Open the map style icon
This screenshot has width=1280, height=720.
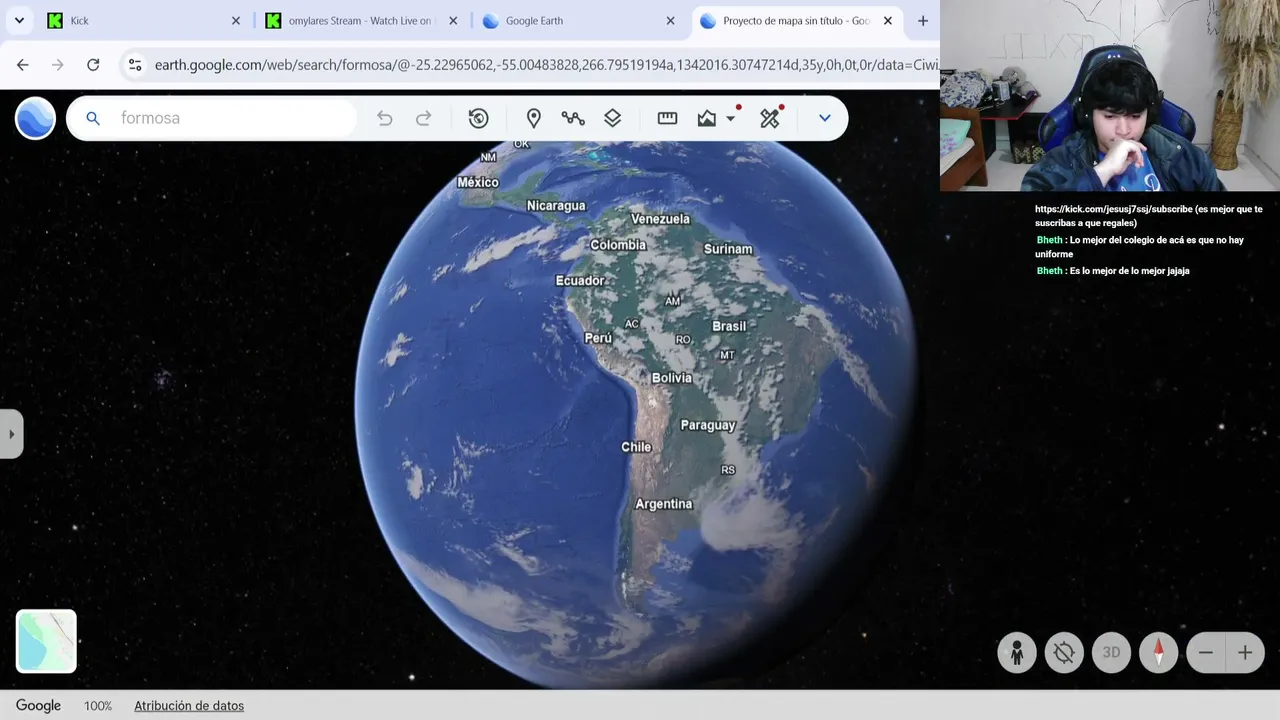pyautogui.click(x=707, y=118)
